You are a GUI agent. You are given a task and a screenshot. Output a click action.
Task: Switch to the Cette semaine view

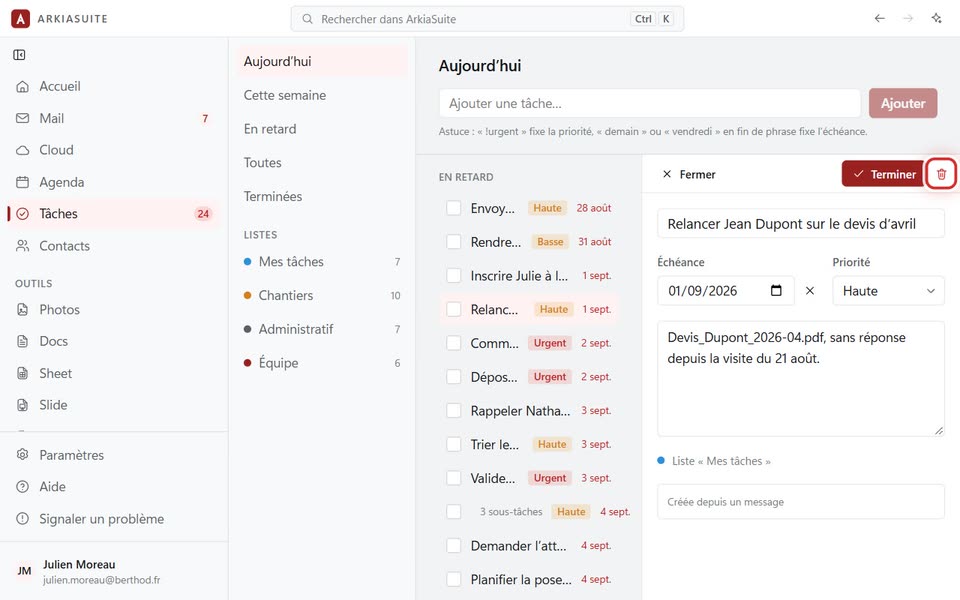point(321,96)
